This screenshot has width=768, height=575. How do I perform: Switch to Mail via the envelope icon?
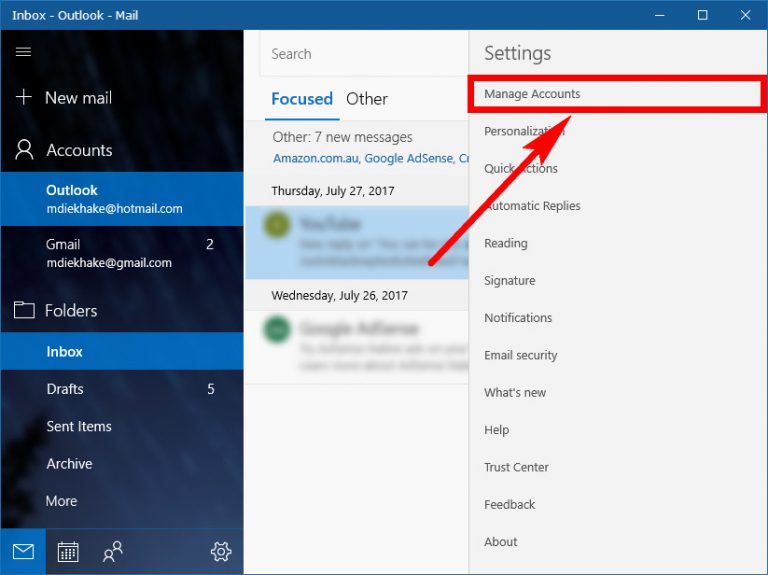pos(23,551)
